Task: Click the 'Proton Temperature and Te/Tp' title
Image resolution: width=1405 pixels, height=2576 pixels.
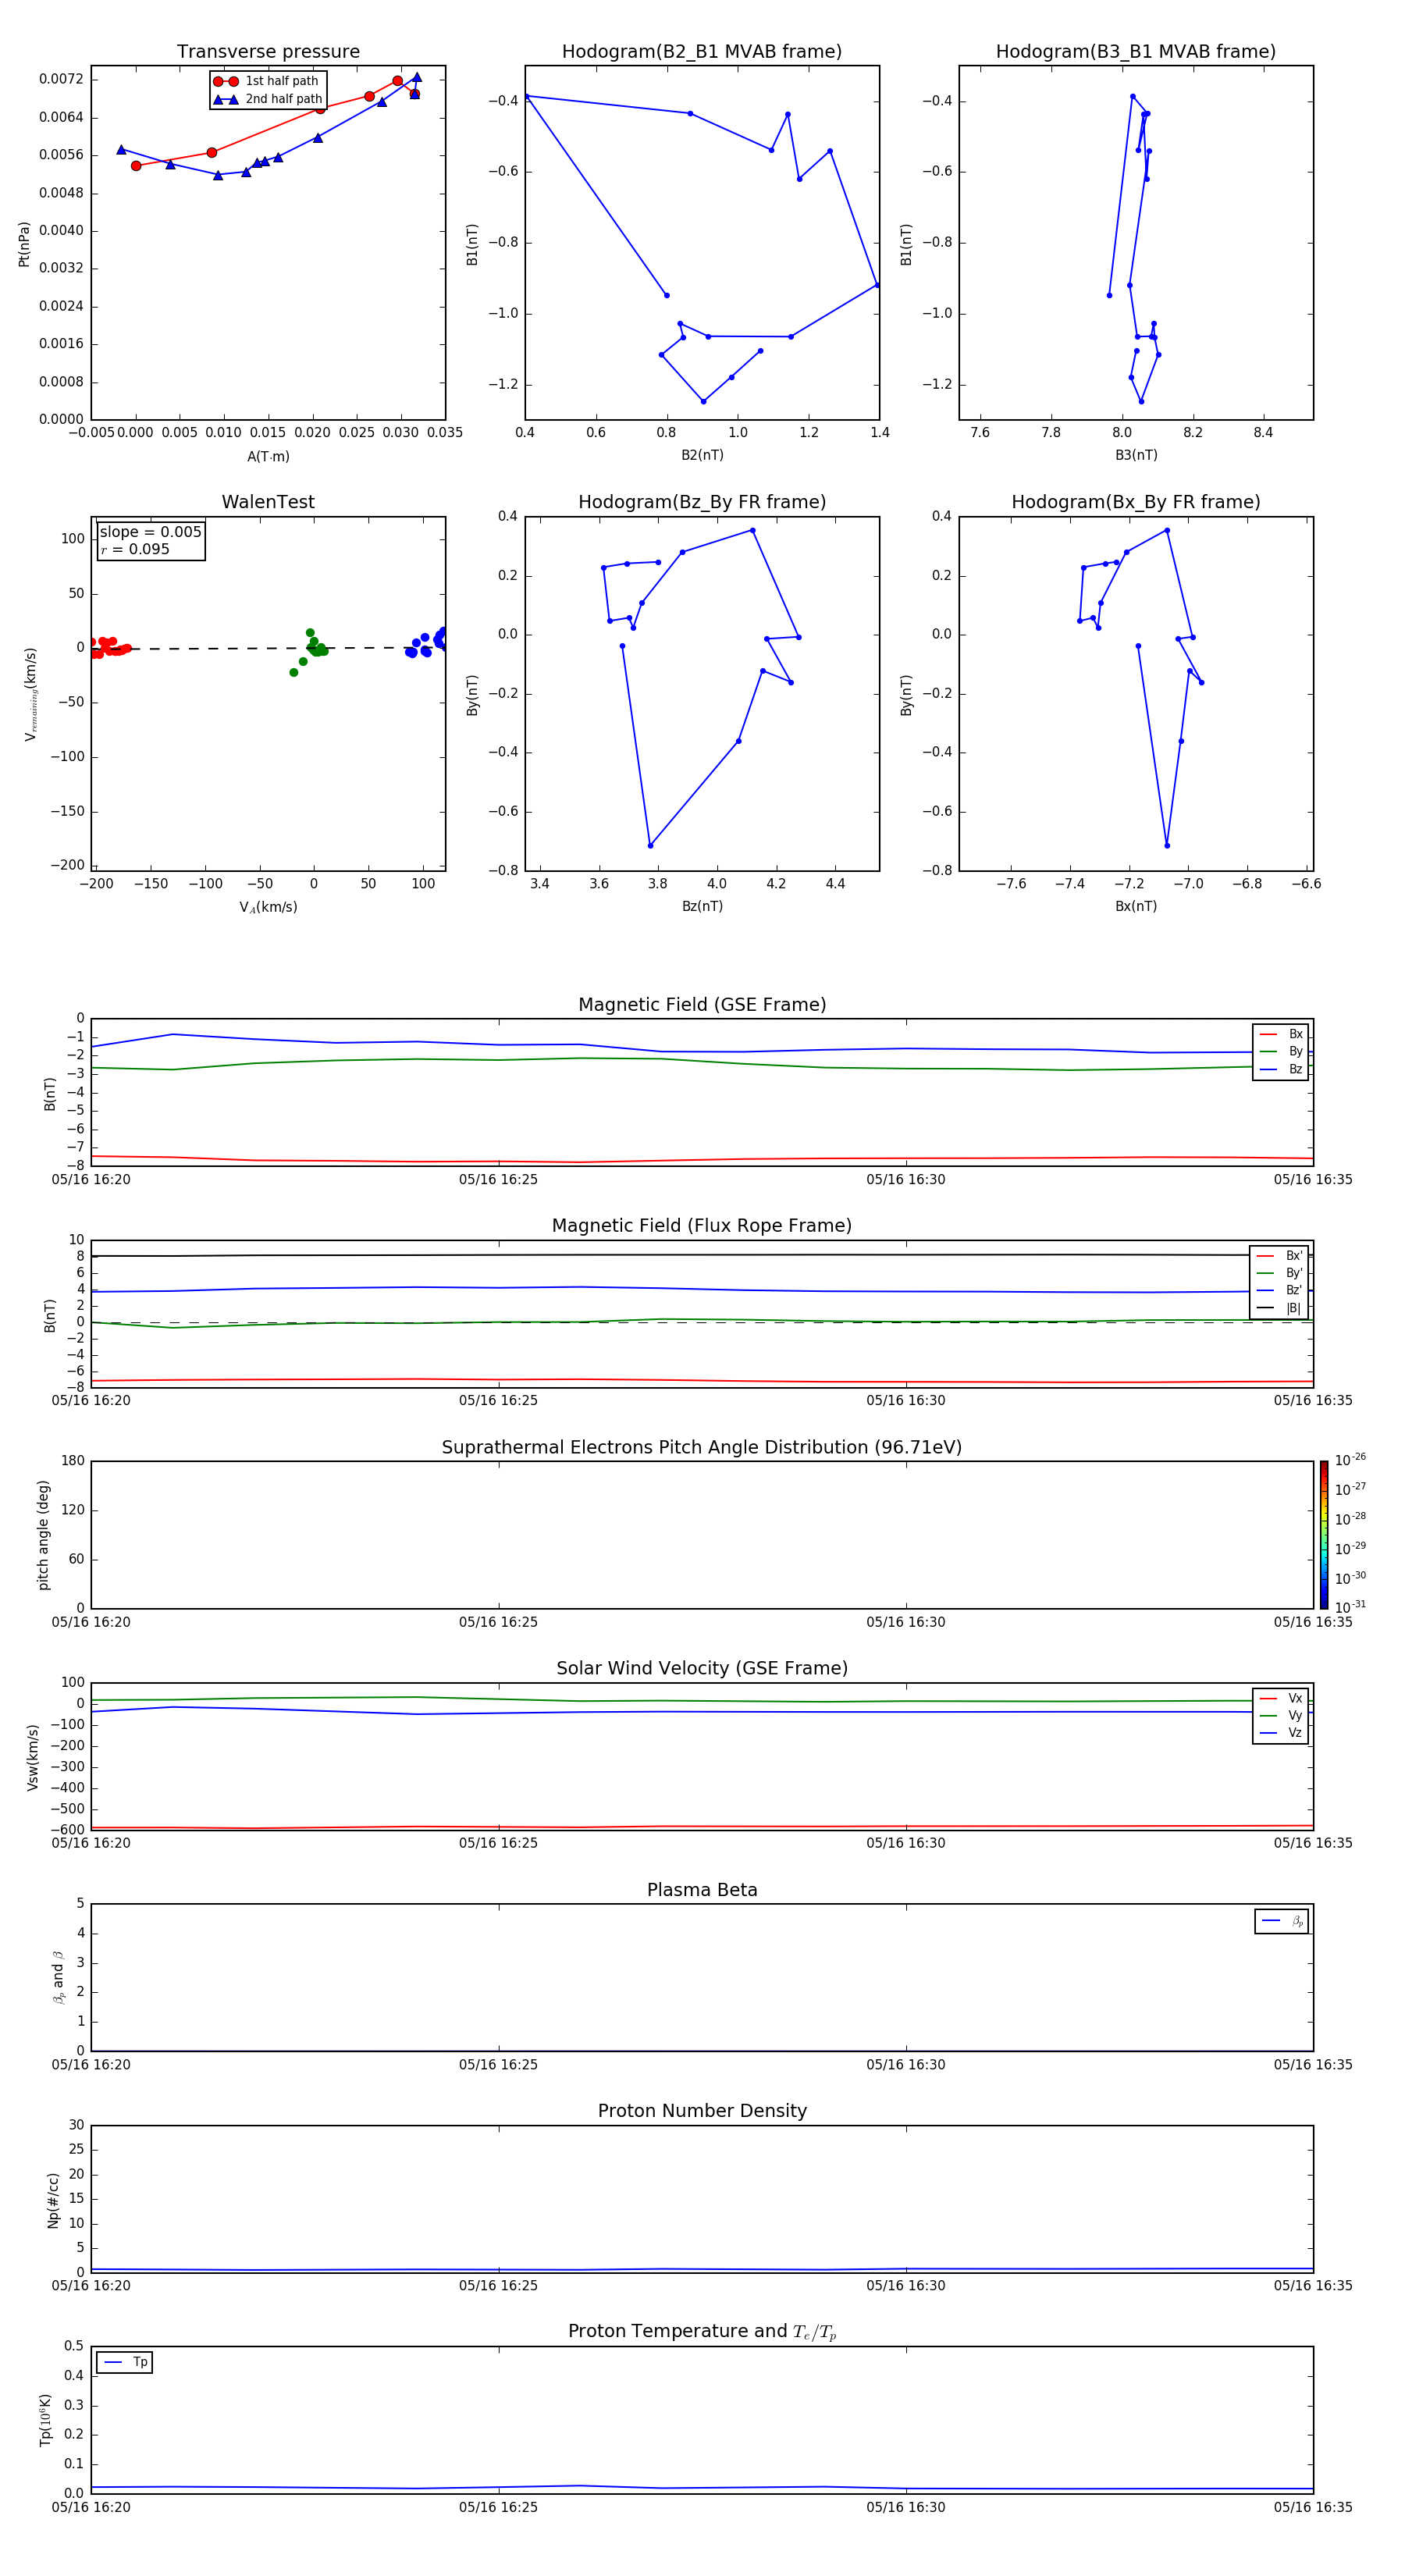Action: pos(702,2331)
